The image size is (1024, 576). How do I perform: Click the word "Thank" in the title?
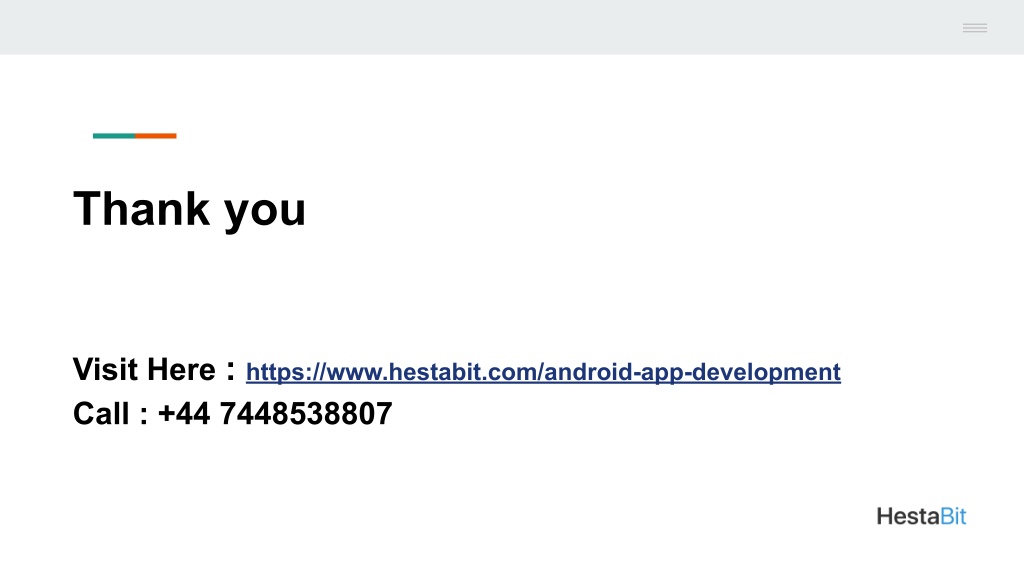pos(142,208)
